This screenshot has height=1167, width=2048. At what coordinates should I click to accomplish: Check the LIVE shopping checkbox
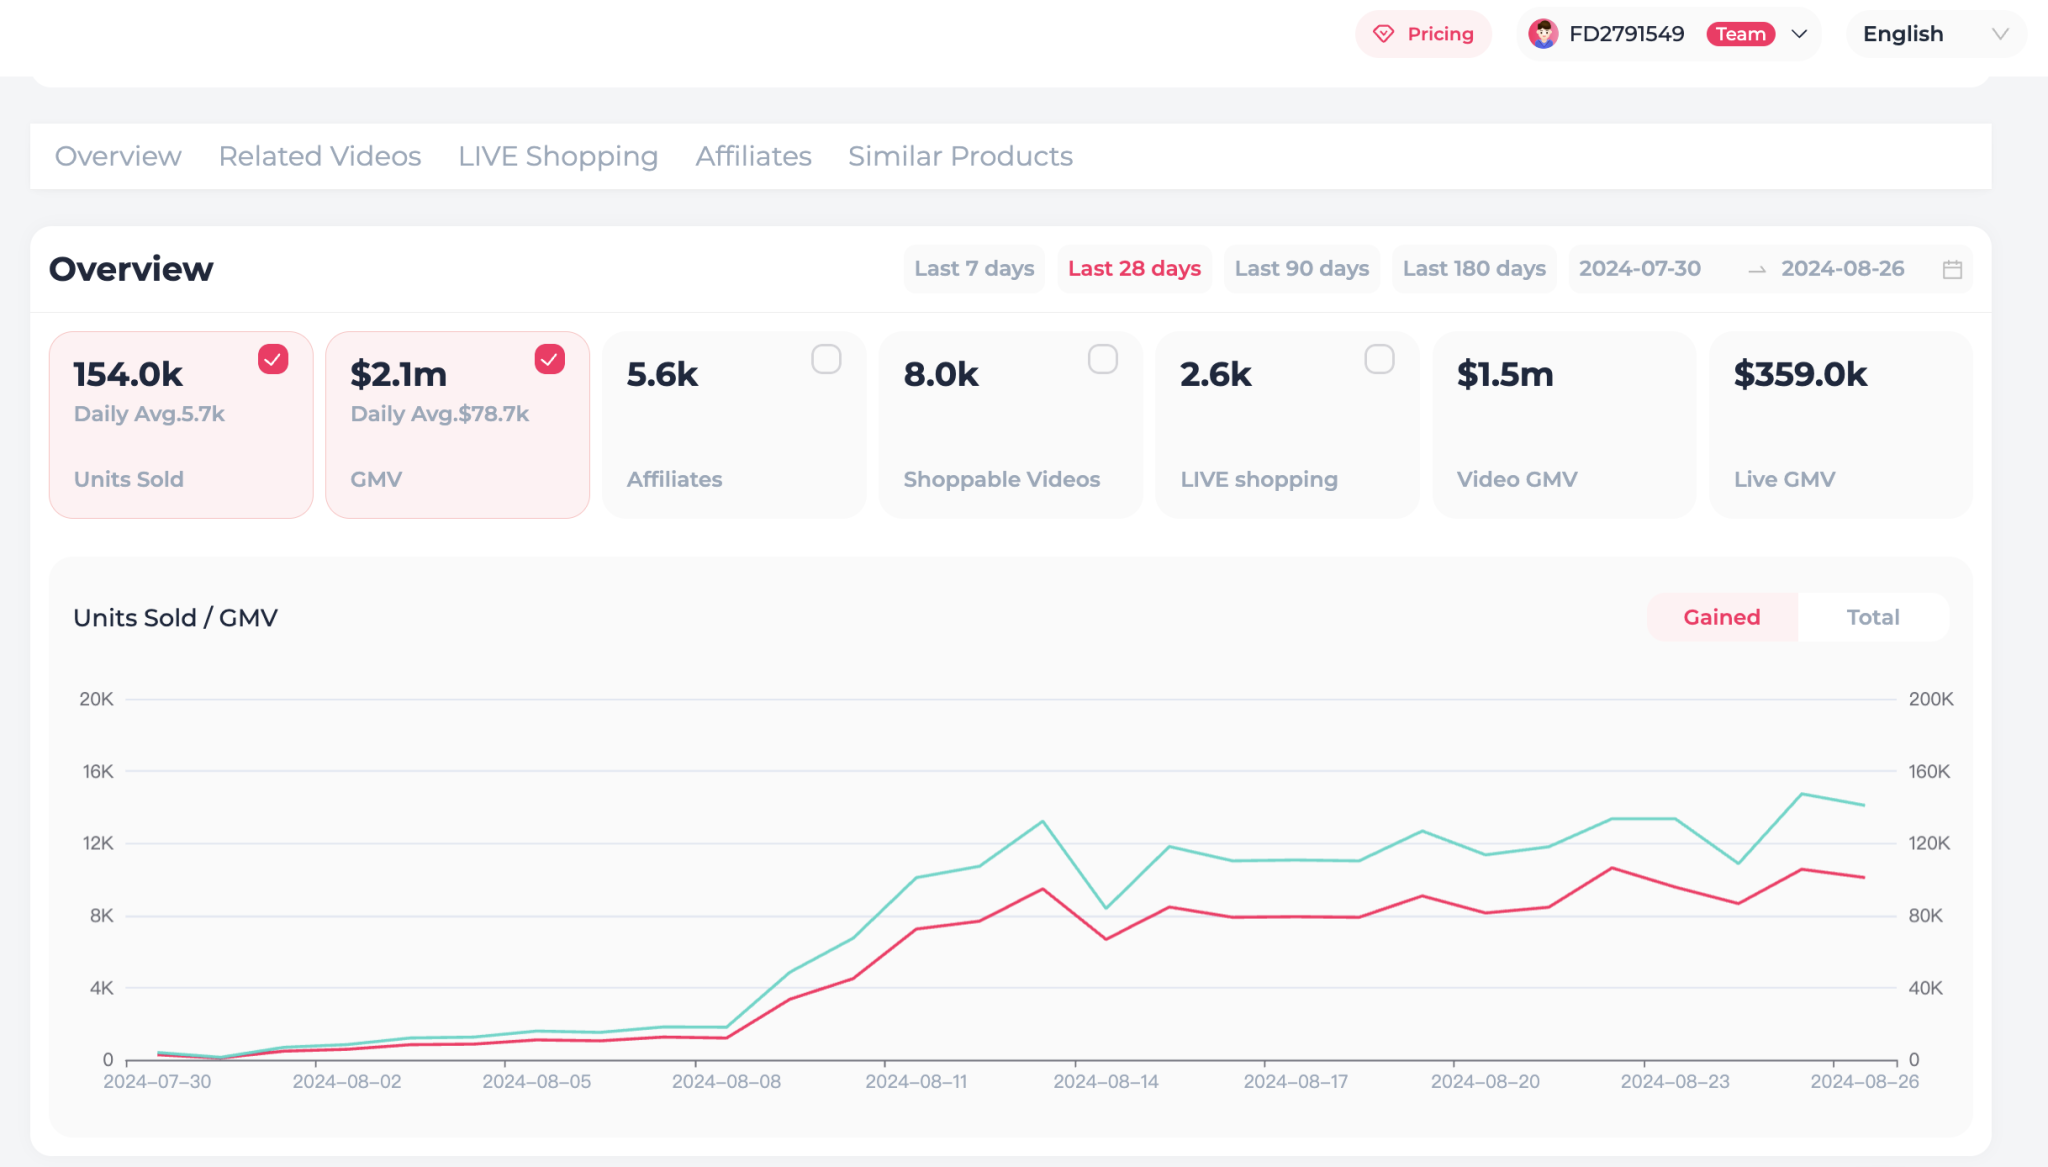(x=1379, y=359)
